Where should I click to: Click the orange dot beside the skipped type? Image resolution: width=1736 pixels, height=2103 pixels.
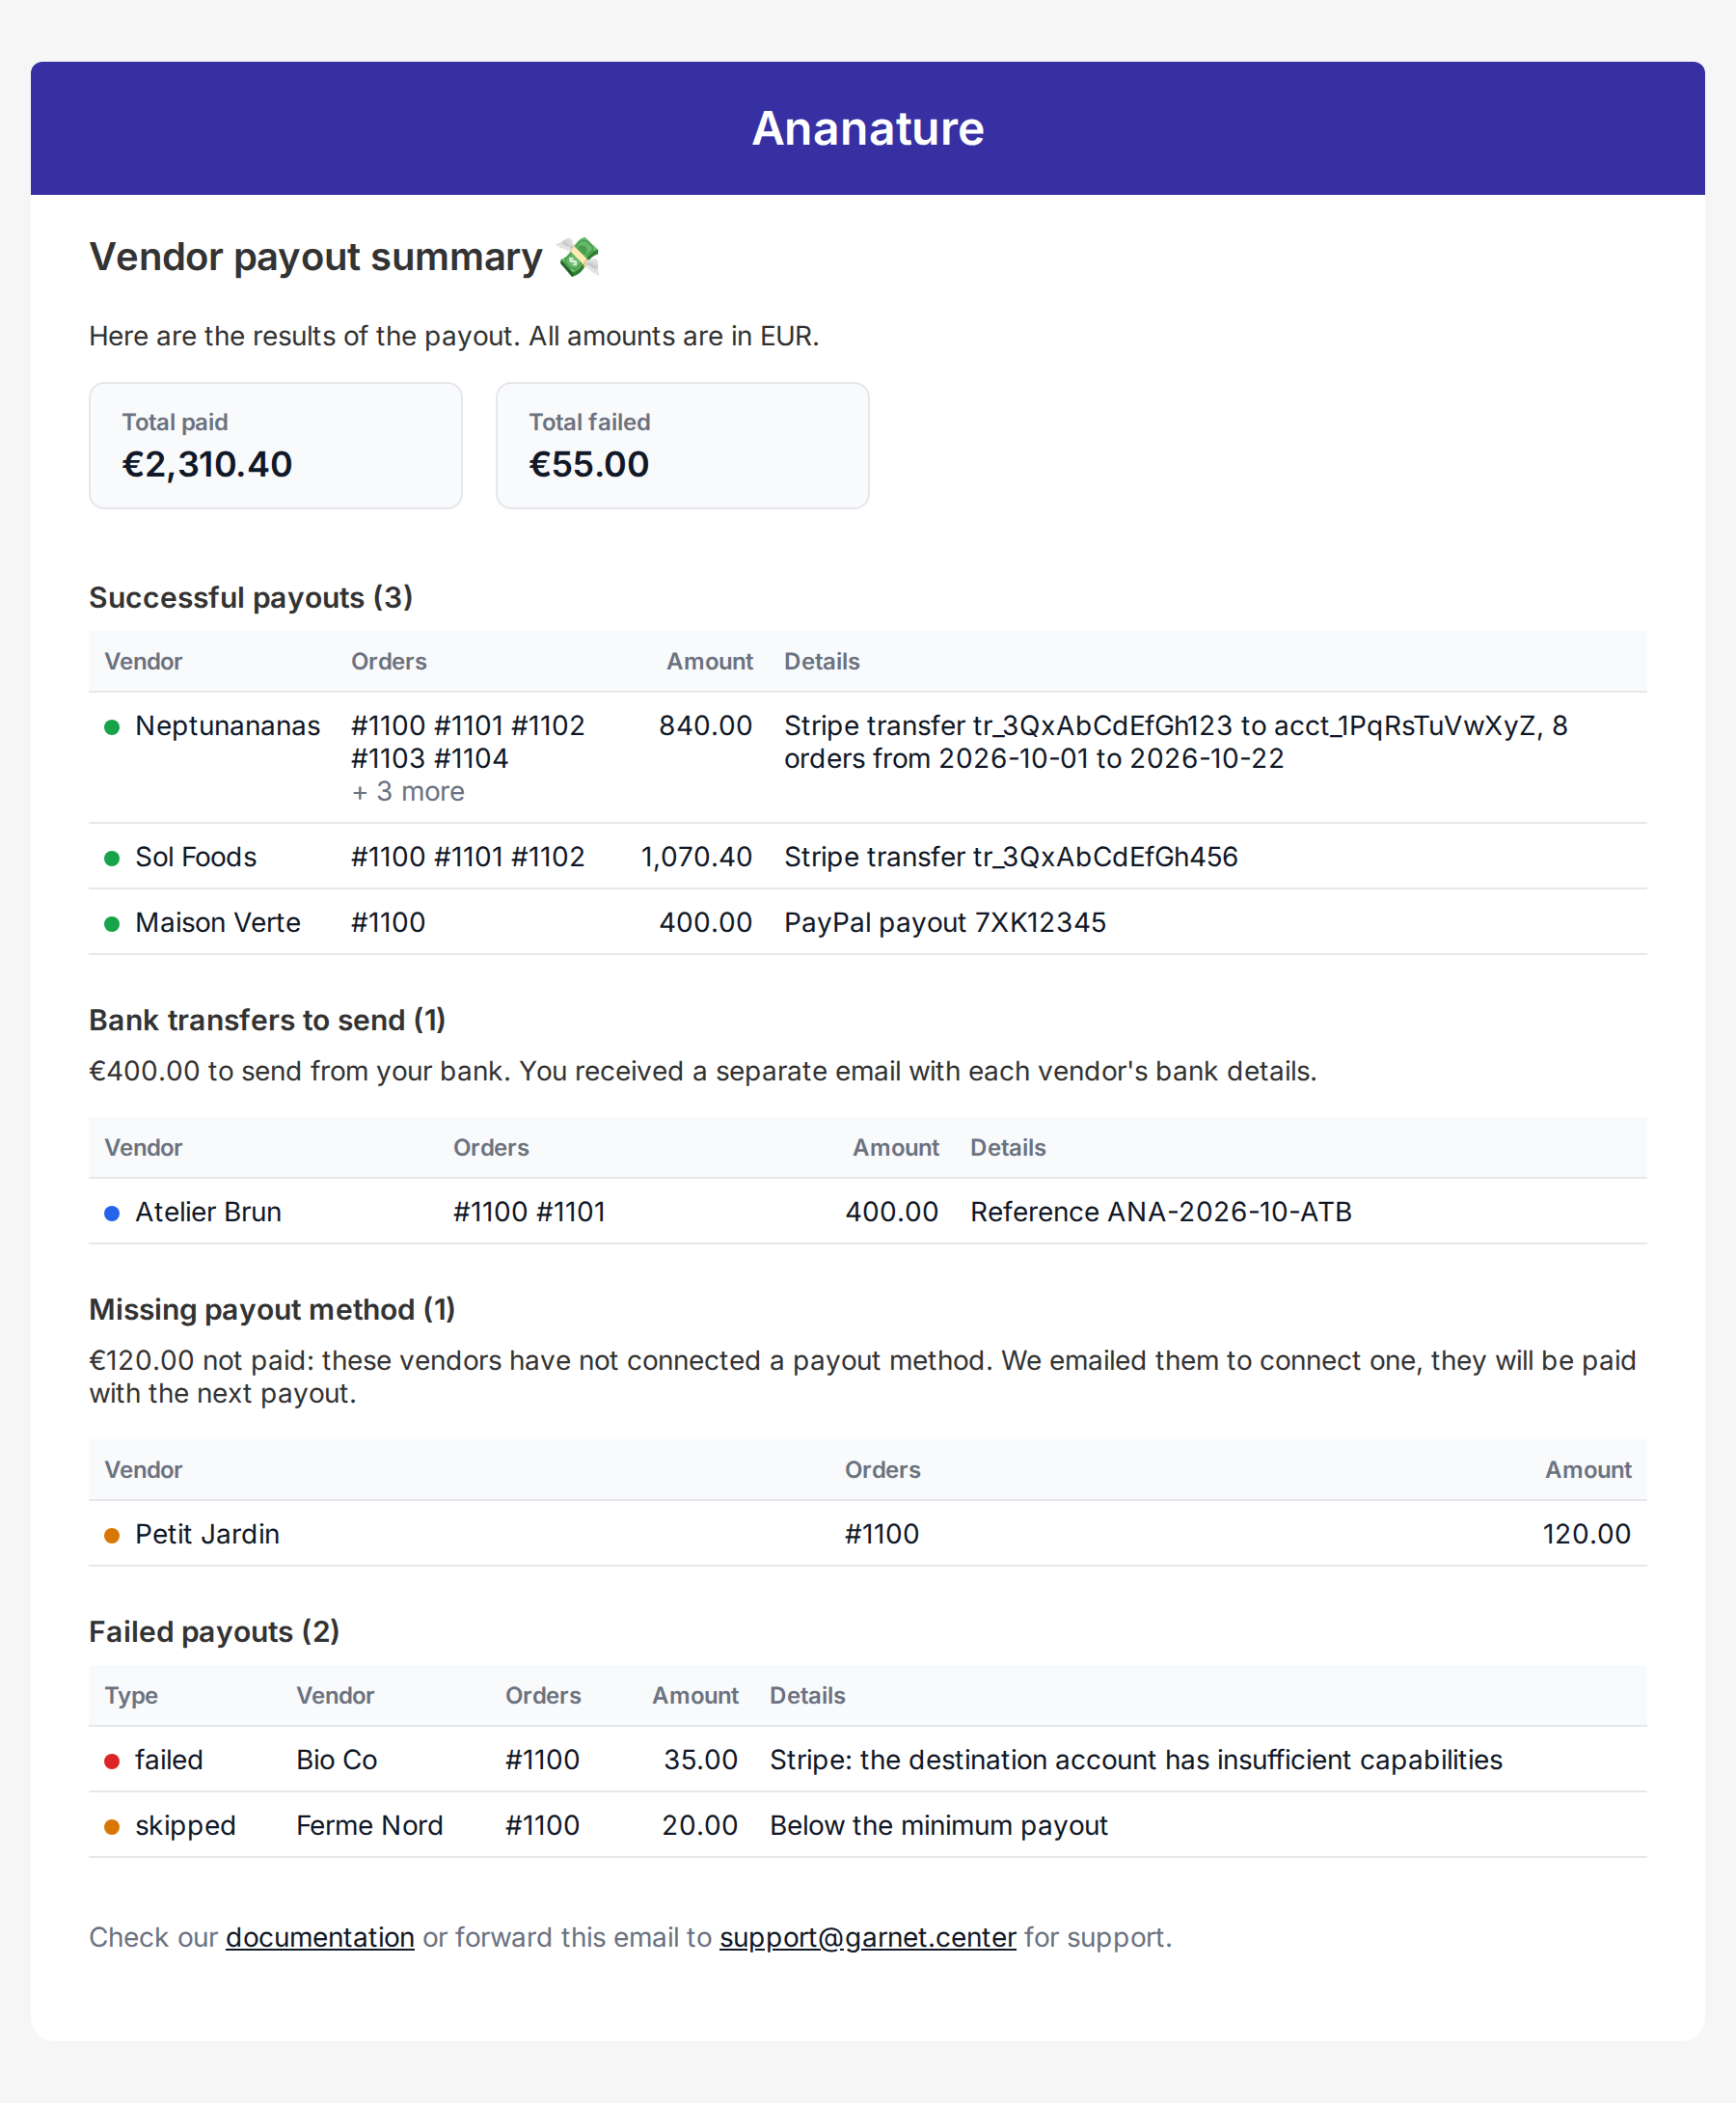[x=112, y=1827]
